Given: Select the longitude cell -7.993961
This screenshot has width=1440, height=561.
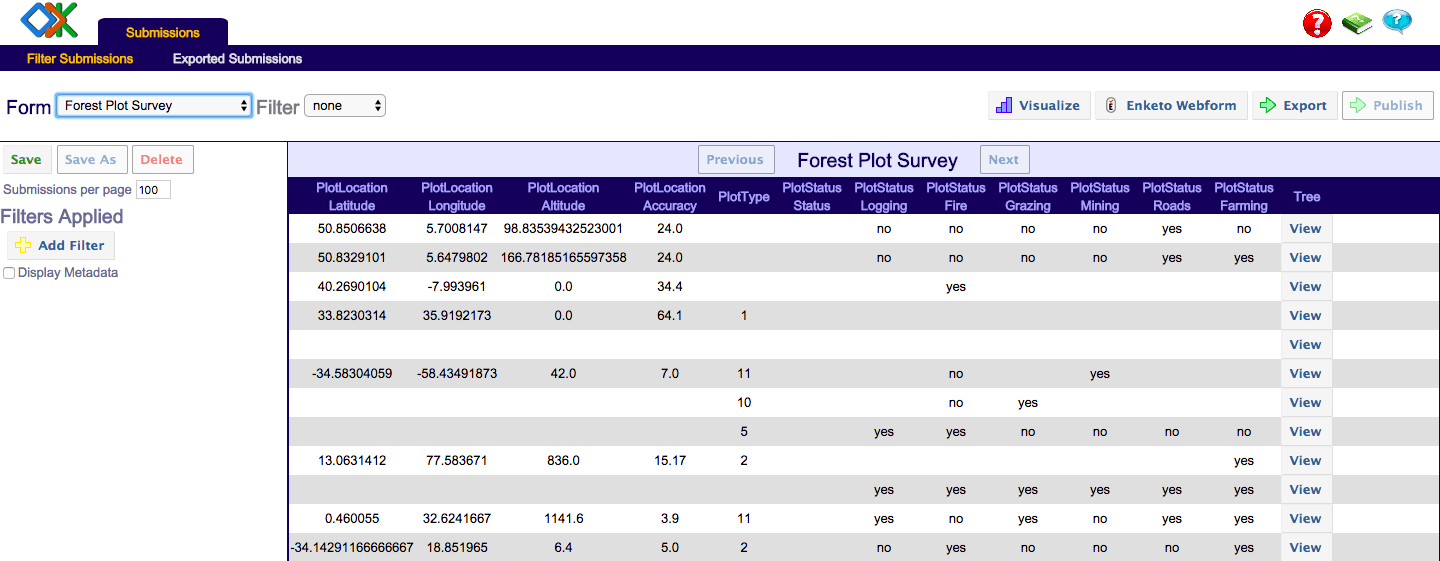Looking at the screenshot, I should 457,287.
